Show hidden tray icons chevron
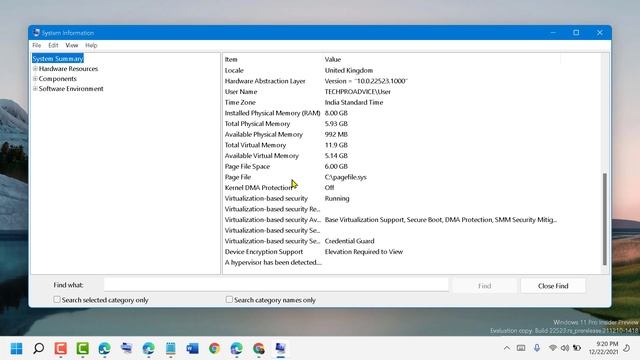Image resolution: width=640 pixels, height=360 pixels. pyautogui.click(x=507, y=348)
